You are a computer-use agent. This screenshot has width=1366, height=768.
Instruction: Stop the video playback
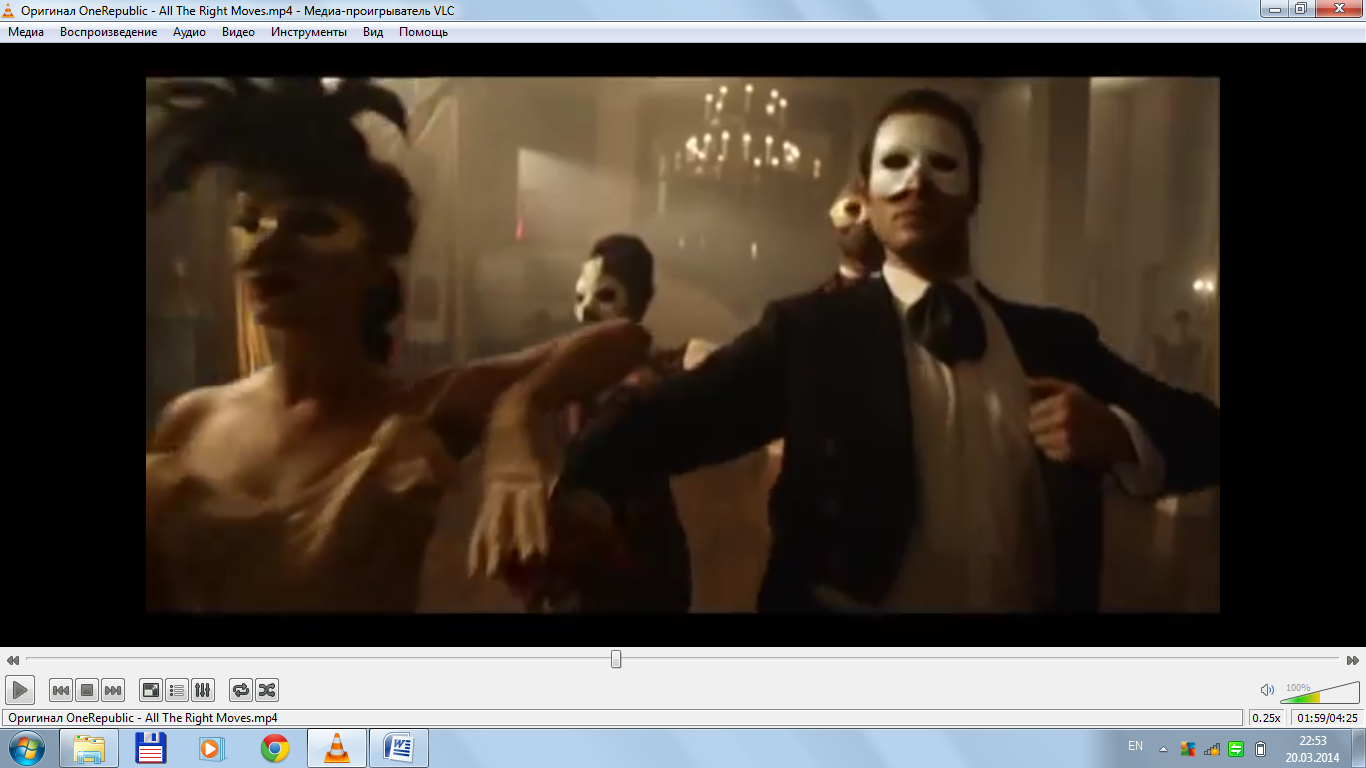coord(87,690)
